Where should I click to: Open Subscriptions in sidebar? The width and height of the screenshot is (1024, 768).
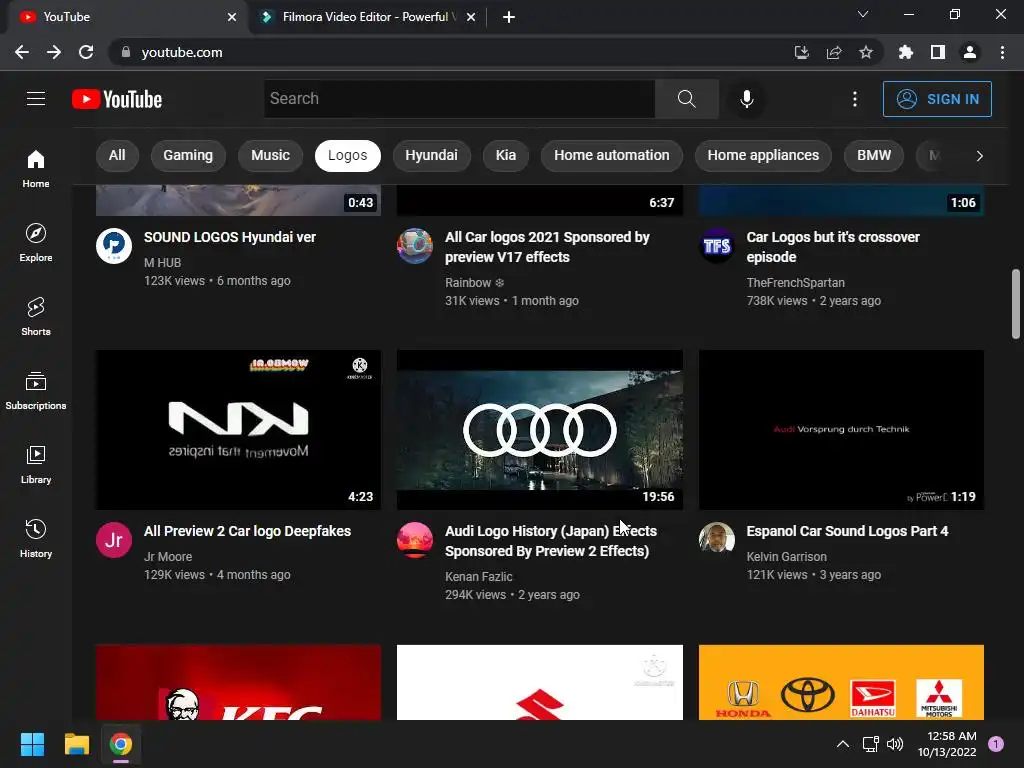point(36,391)
